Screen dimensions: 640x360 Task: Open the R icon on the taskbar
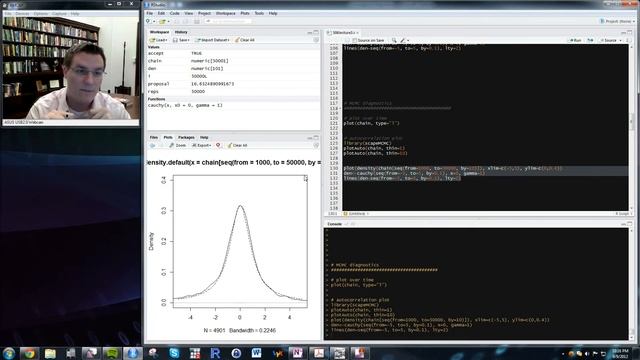215,353
